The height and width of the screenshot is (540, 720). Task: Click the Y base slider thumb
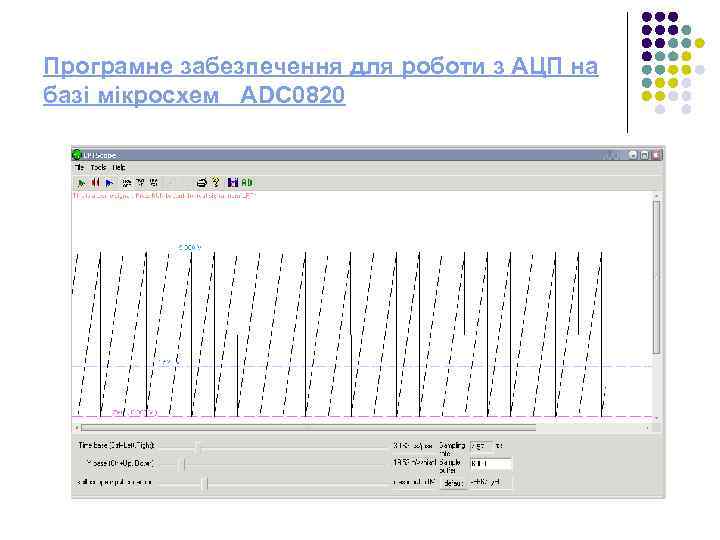coord(184,465)
